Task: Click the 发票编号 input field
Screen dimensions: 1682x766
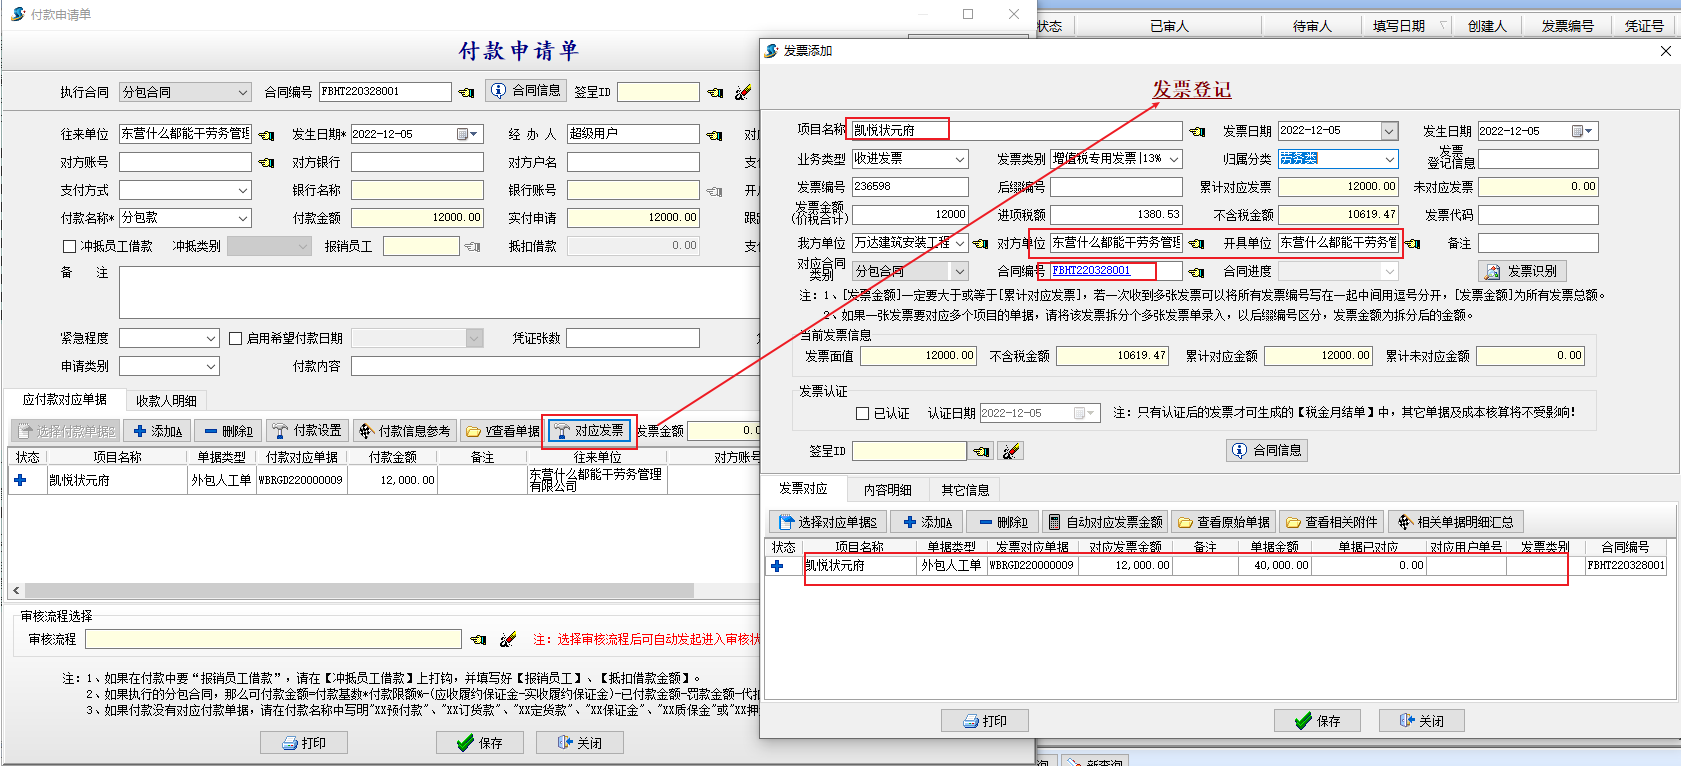Action: coord(909,187)
